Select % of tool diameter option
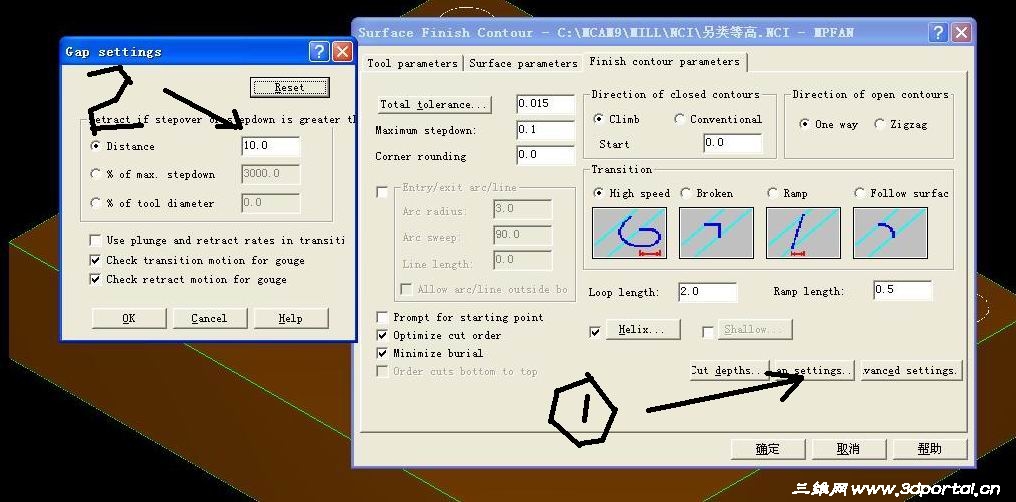The image size is (1016, 502). click(95, 203)
